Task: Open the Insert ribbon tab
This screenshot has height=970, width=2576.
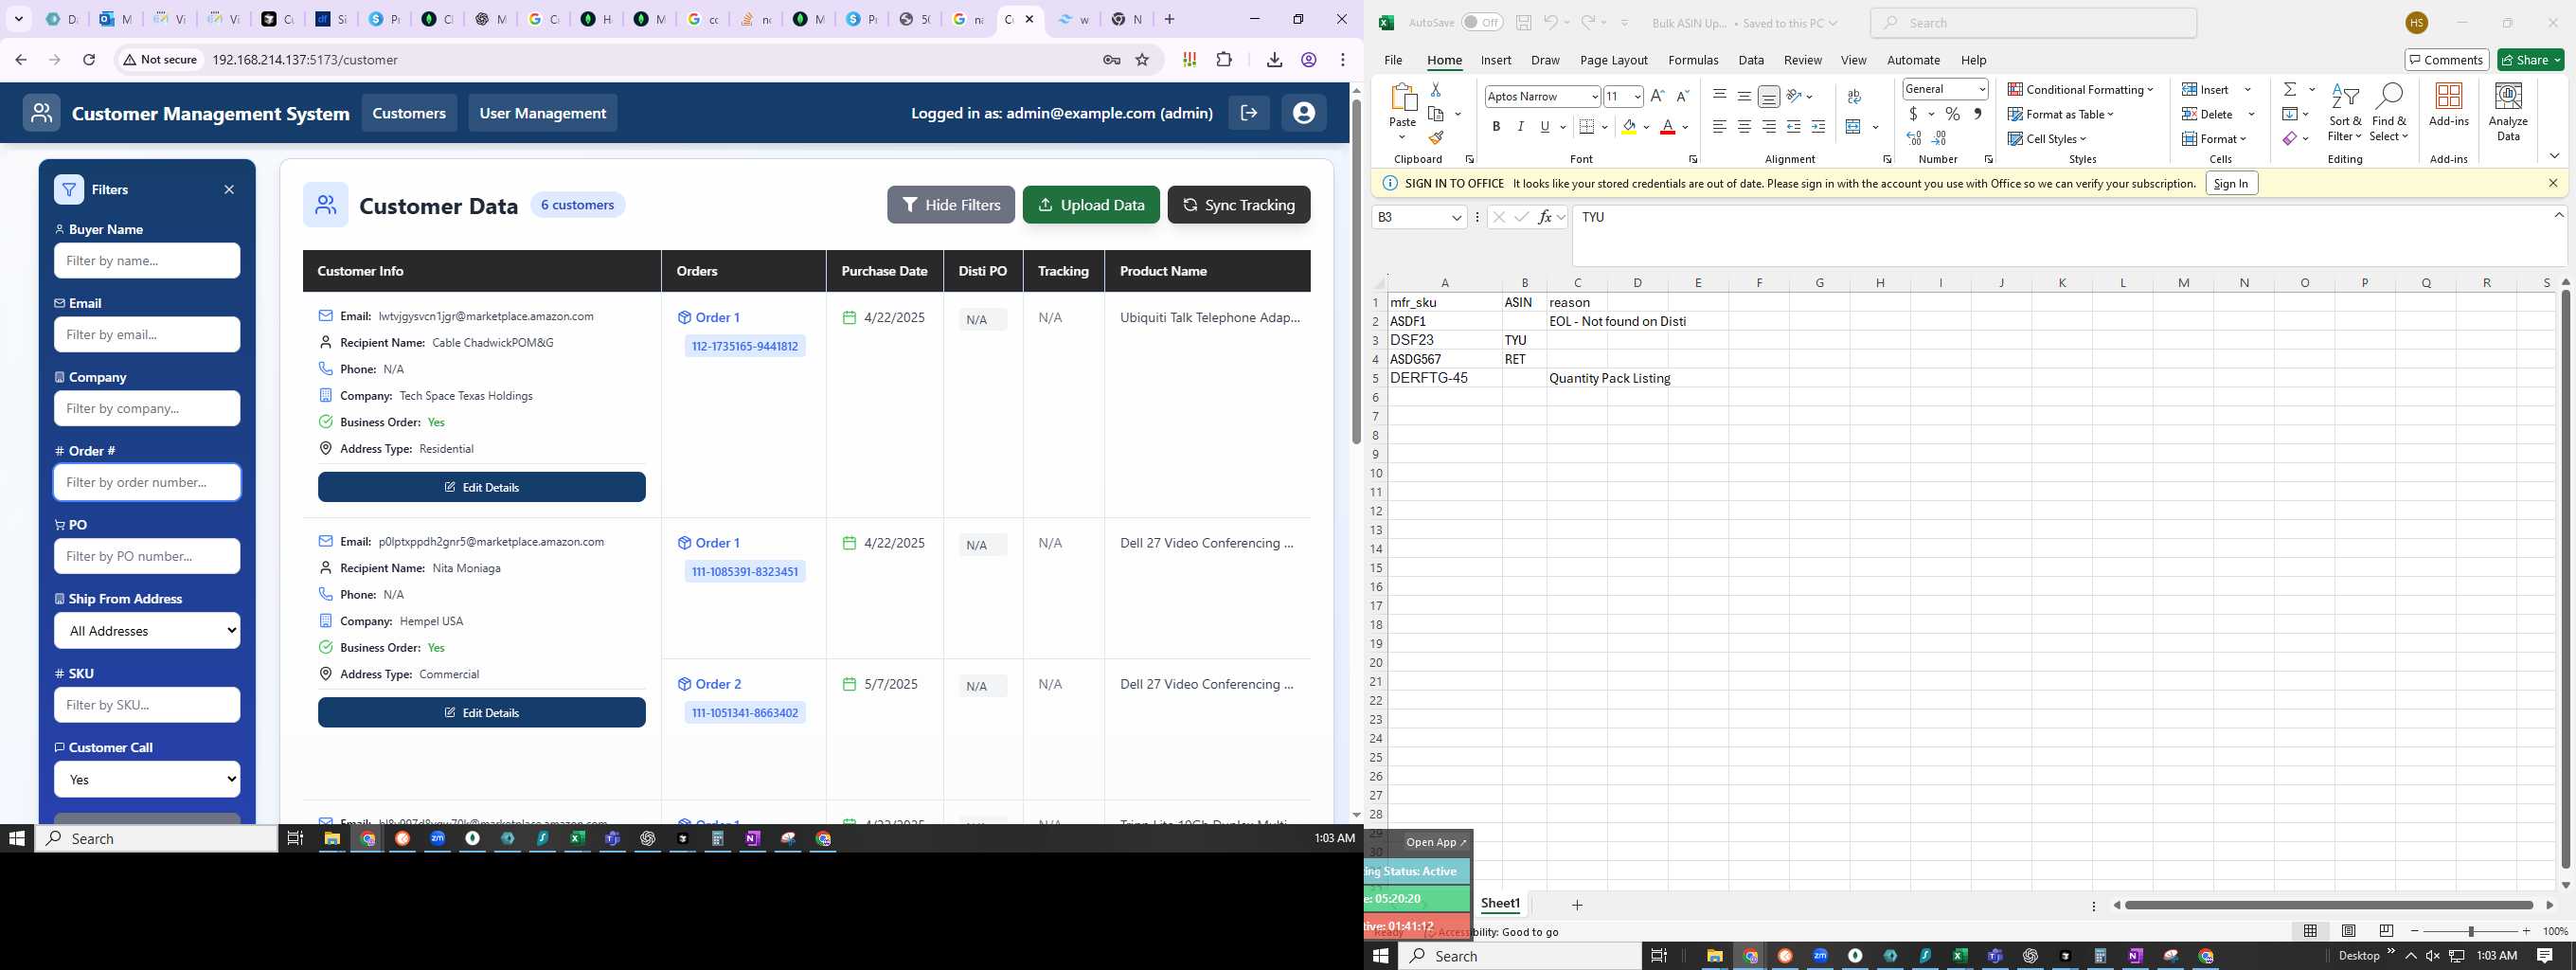Action: pos(1495,60)
